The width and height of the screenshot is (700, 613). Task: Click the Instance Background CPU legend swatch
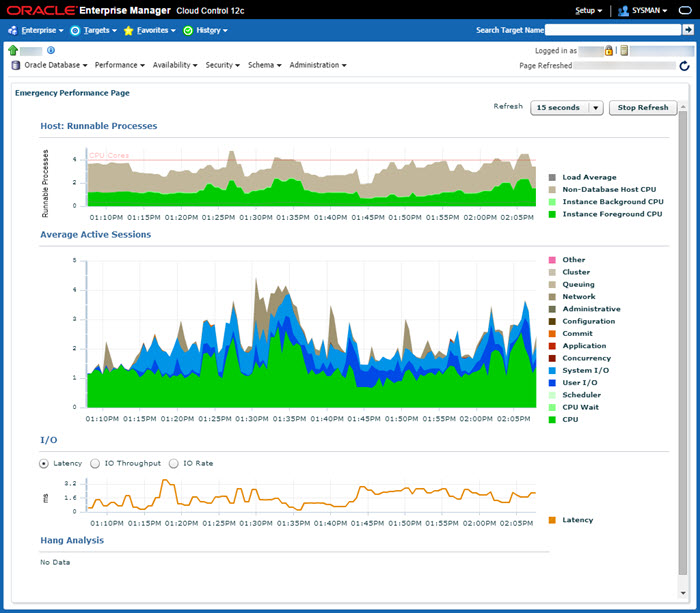click(552, 202)
